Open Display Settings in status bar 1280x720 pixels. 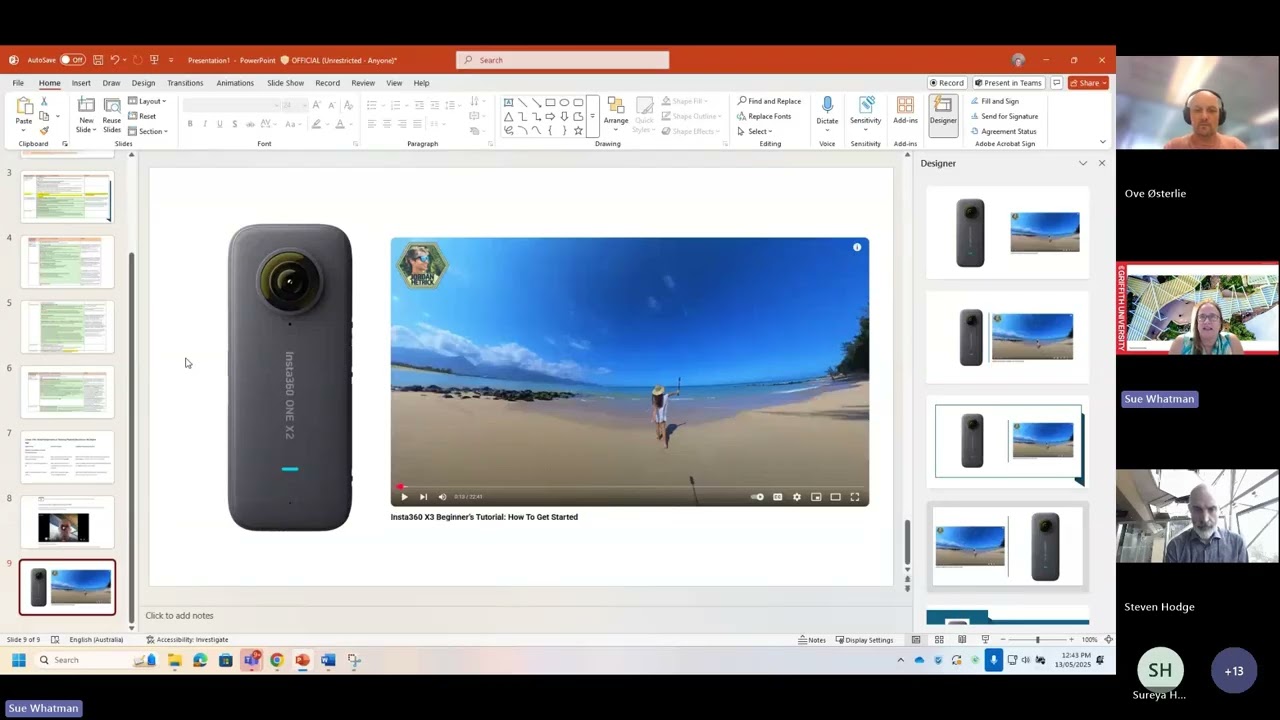coord(864,640)
